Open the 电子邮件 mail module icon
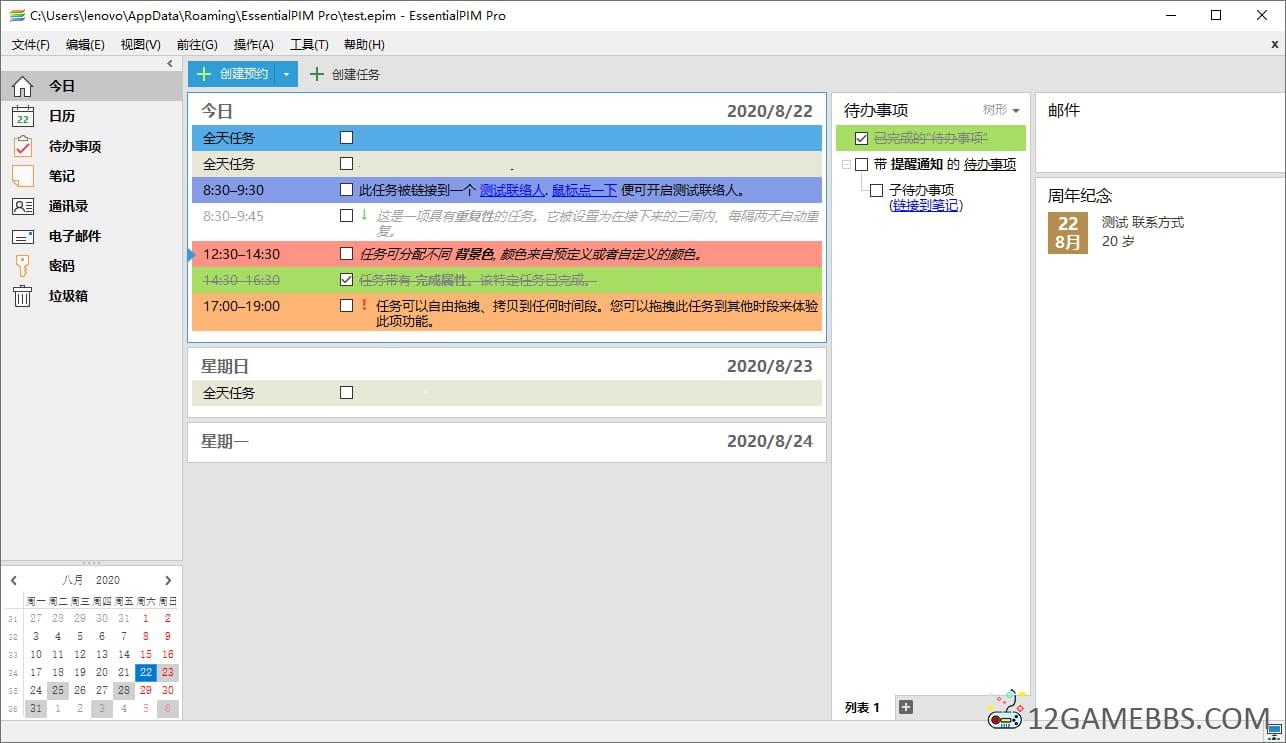The width and height of the screenshot is (1286, 743). coord(22,236)
